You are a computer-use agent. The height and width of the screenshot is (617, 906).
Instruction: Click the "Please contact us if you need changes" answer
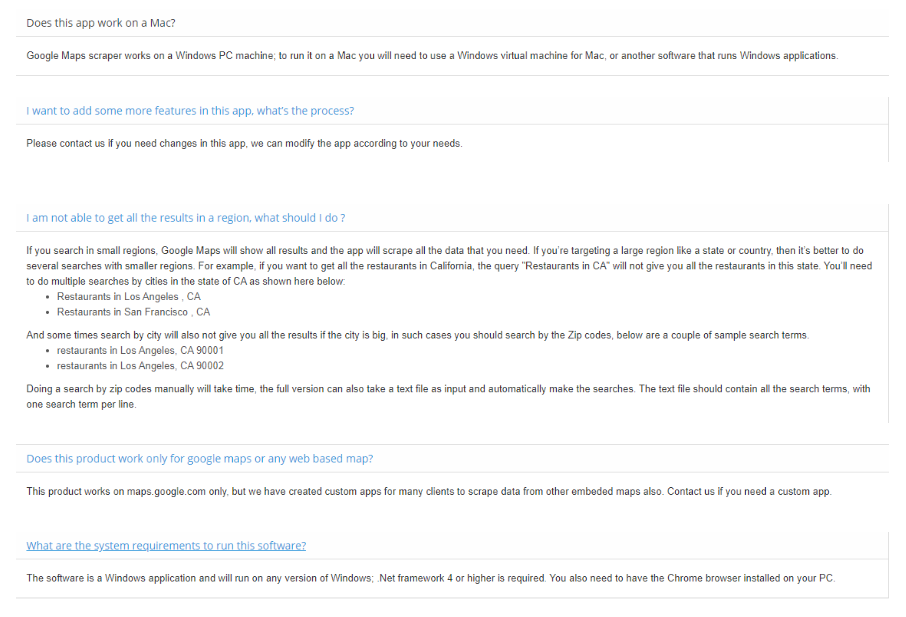click(244, 144)
